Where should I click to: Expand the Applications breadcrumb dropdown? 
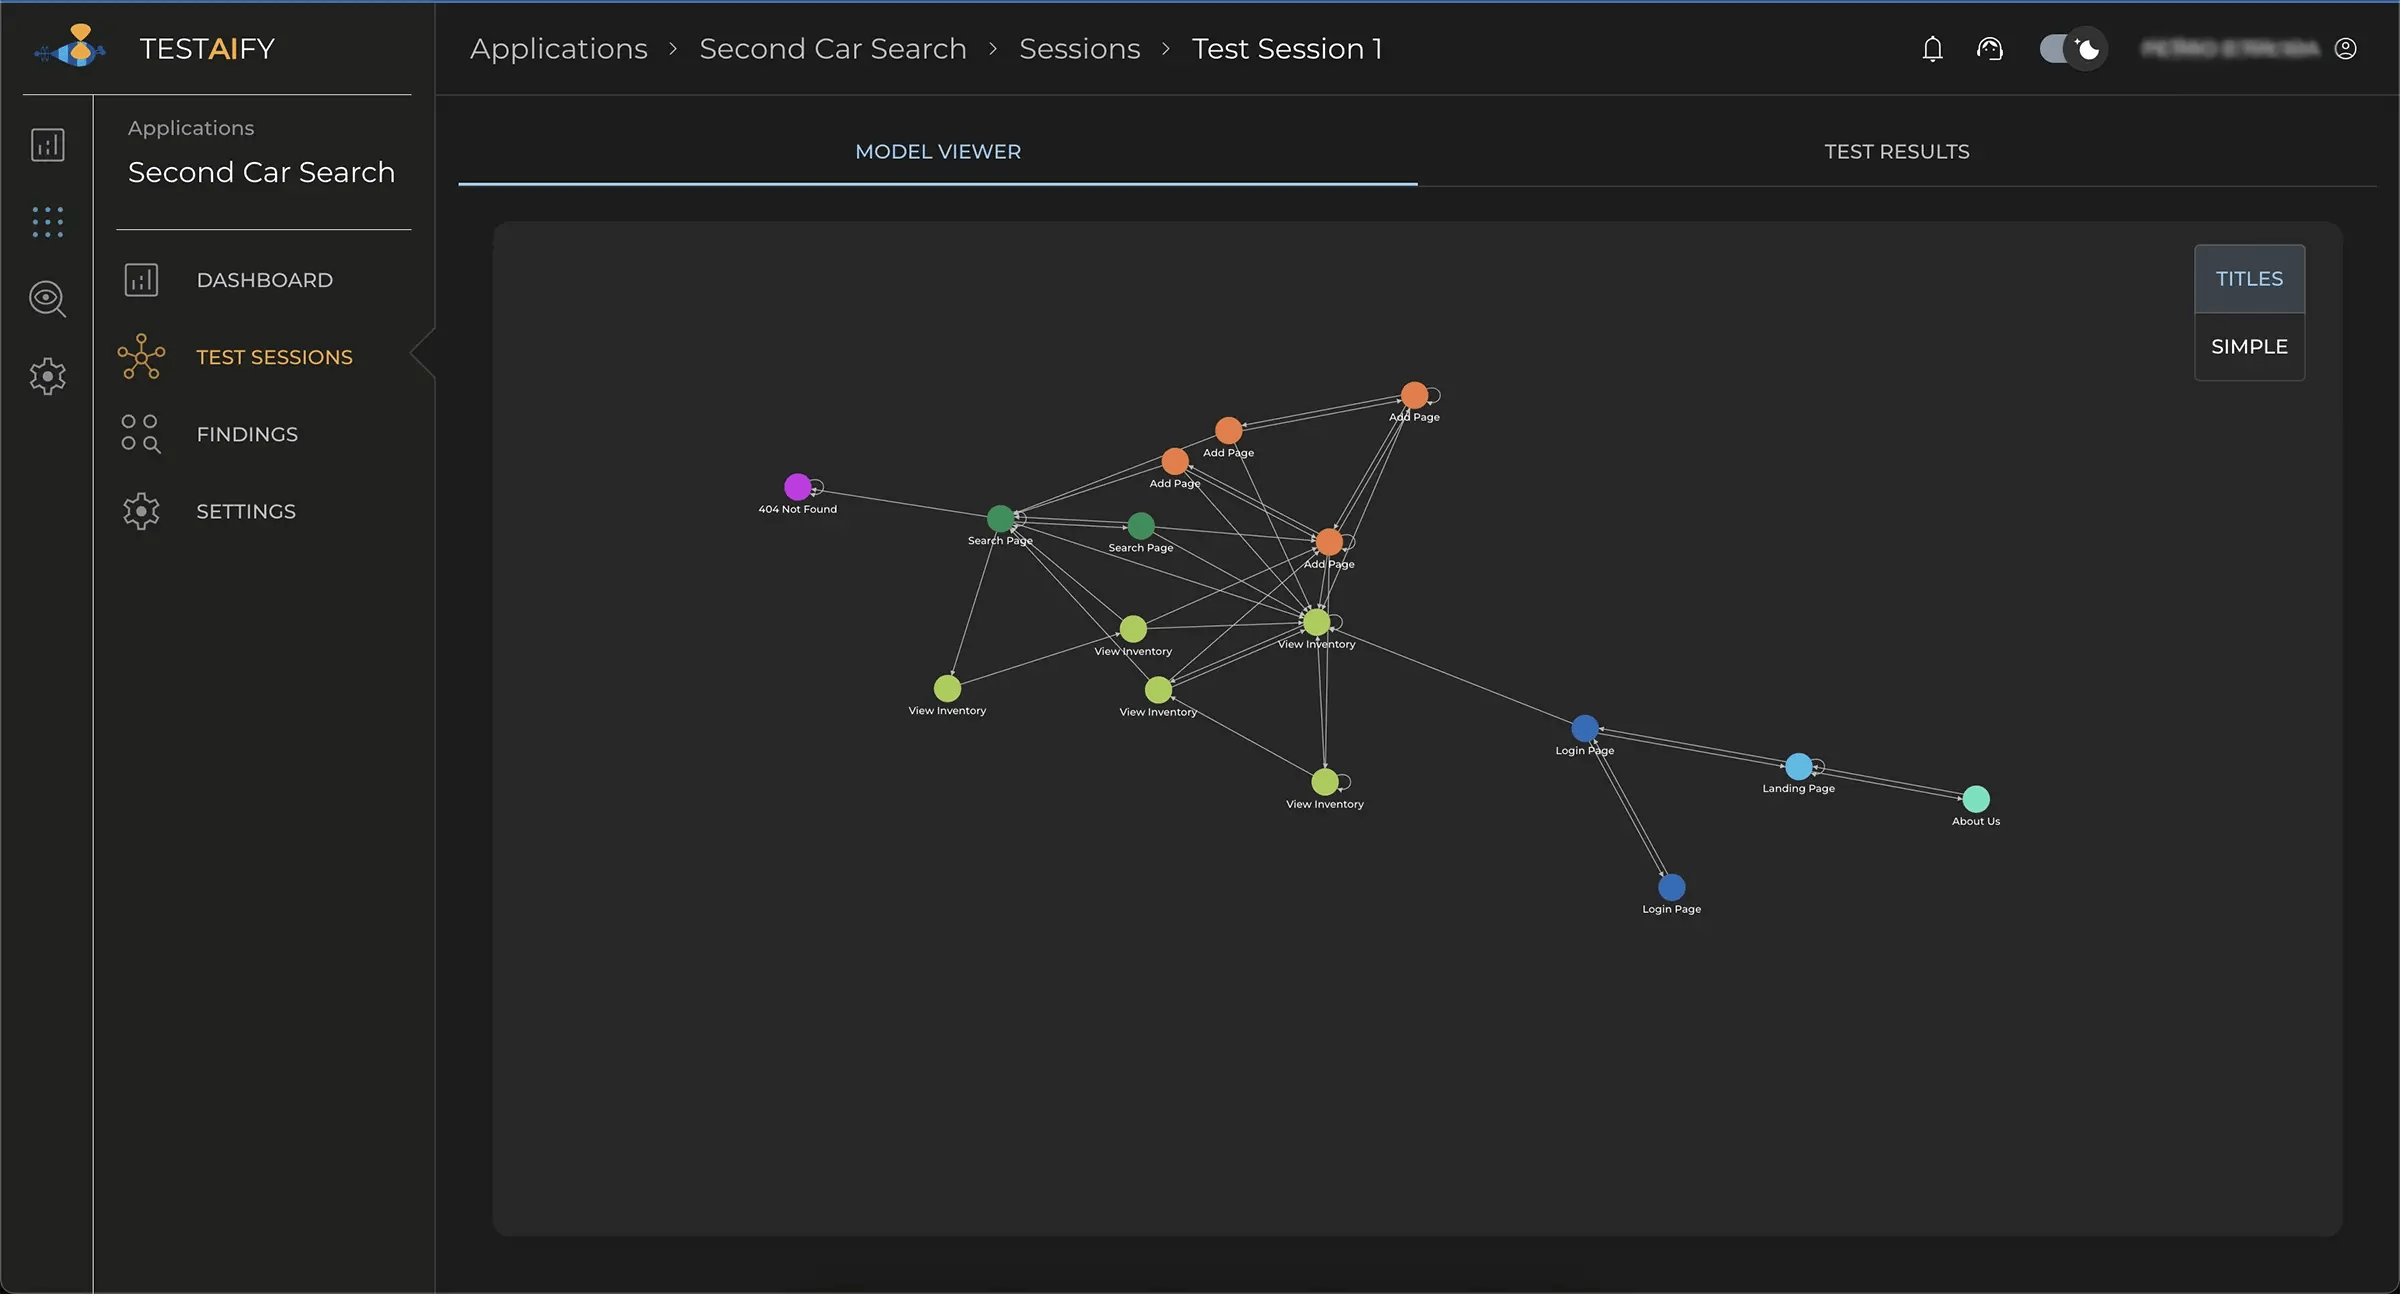(559, 48)
